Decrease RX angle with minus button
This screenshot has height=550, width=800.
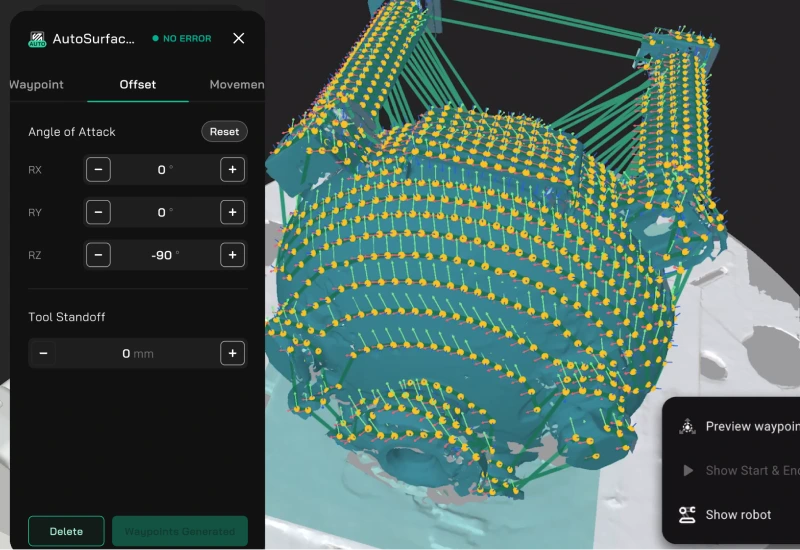(x=98, y=169)
